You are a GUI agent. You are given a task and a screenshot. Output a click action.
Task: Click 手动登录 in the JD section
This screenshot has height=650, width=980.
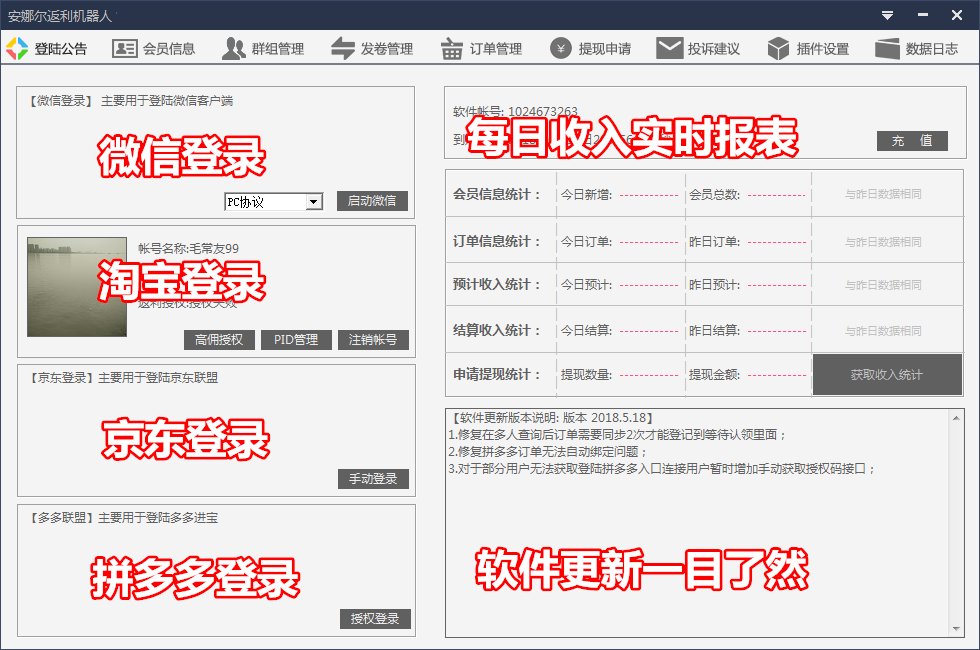pos(373,479)
